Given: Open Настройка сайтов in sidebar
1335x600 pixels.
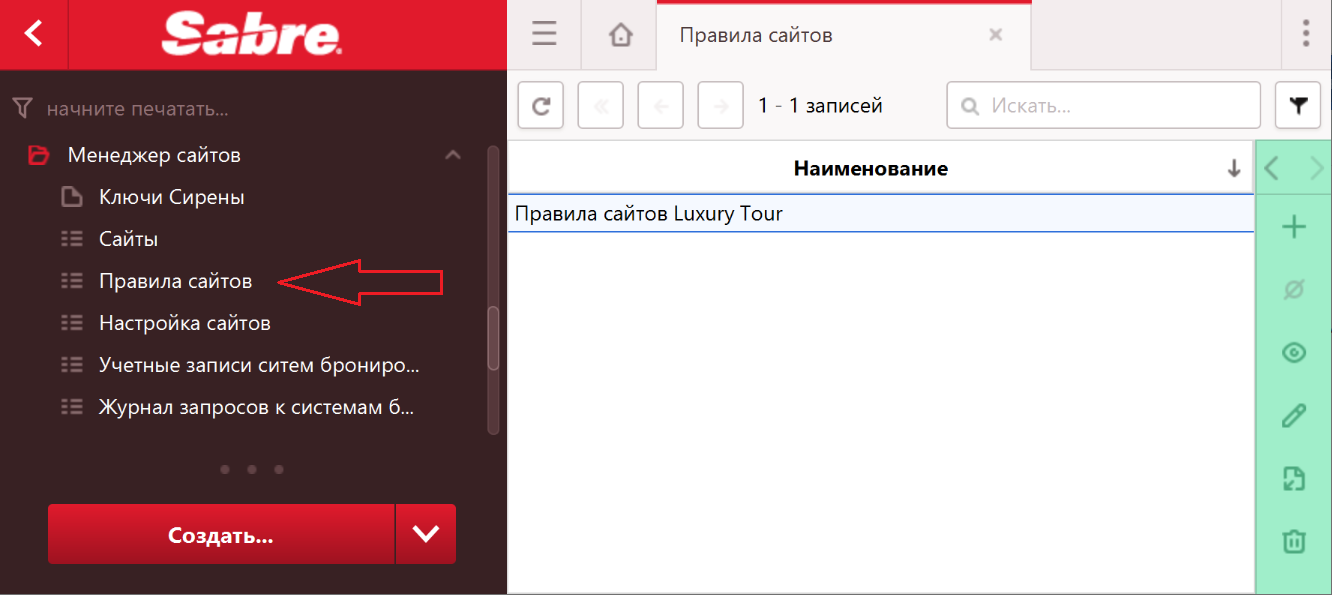Looking at the screenshot, I should [x=184, y=323].
